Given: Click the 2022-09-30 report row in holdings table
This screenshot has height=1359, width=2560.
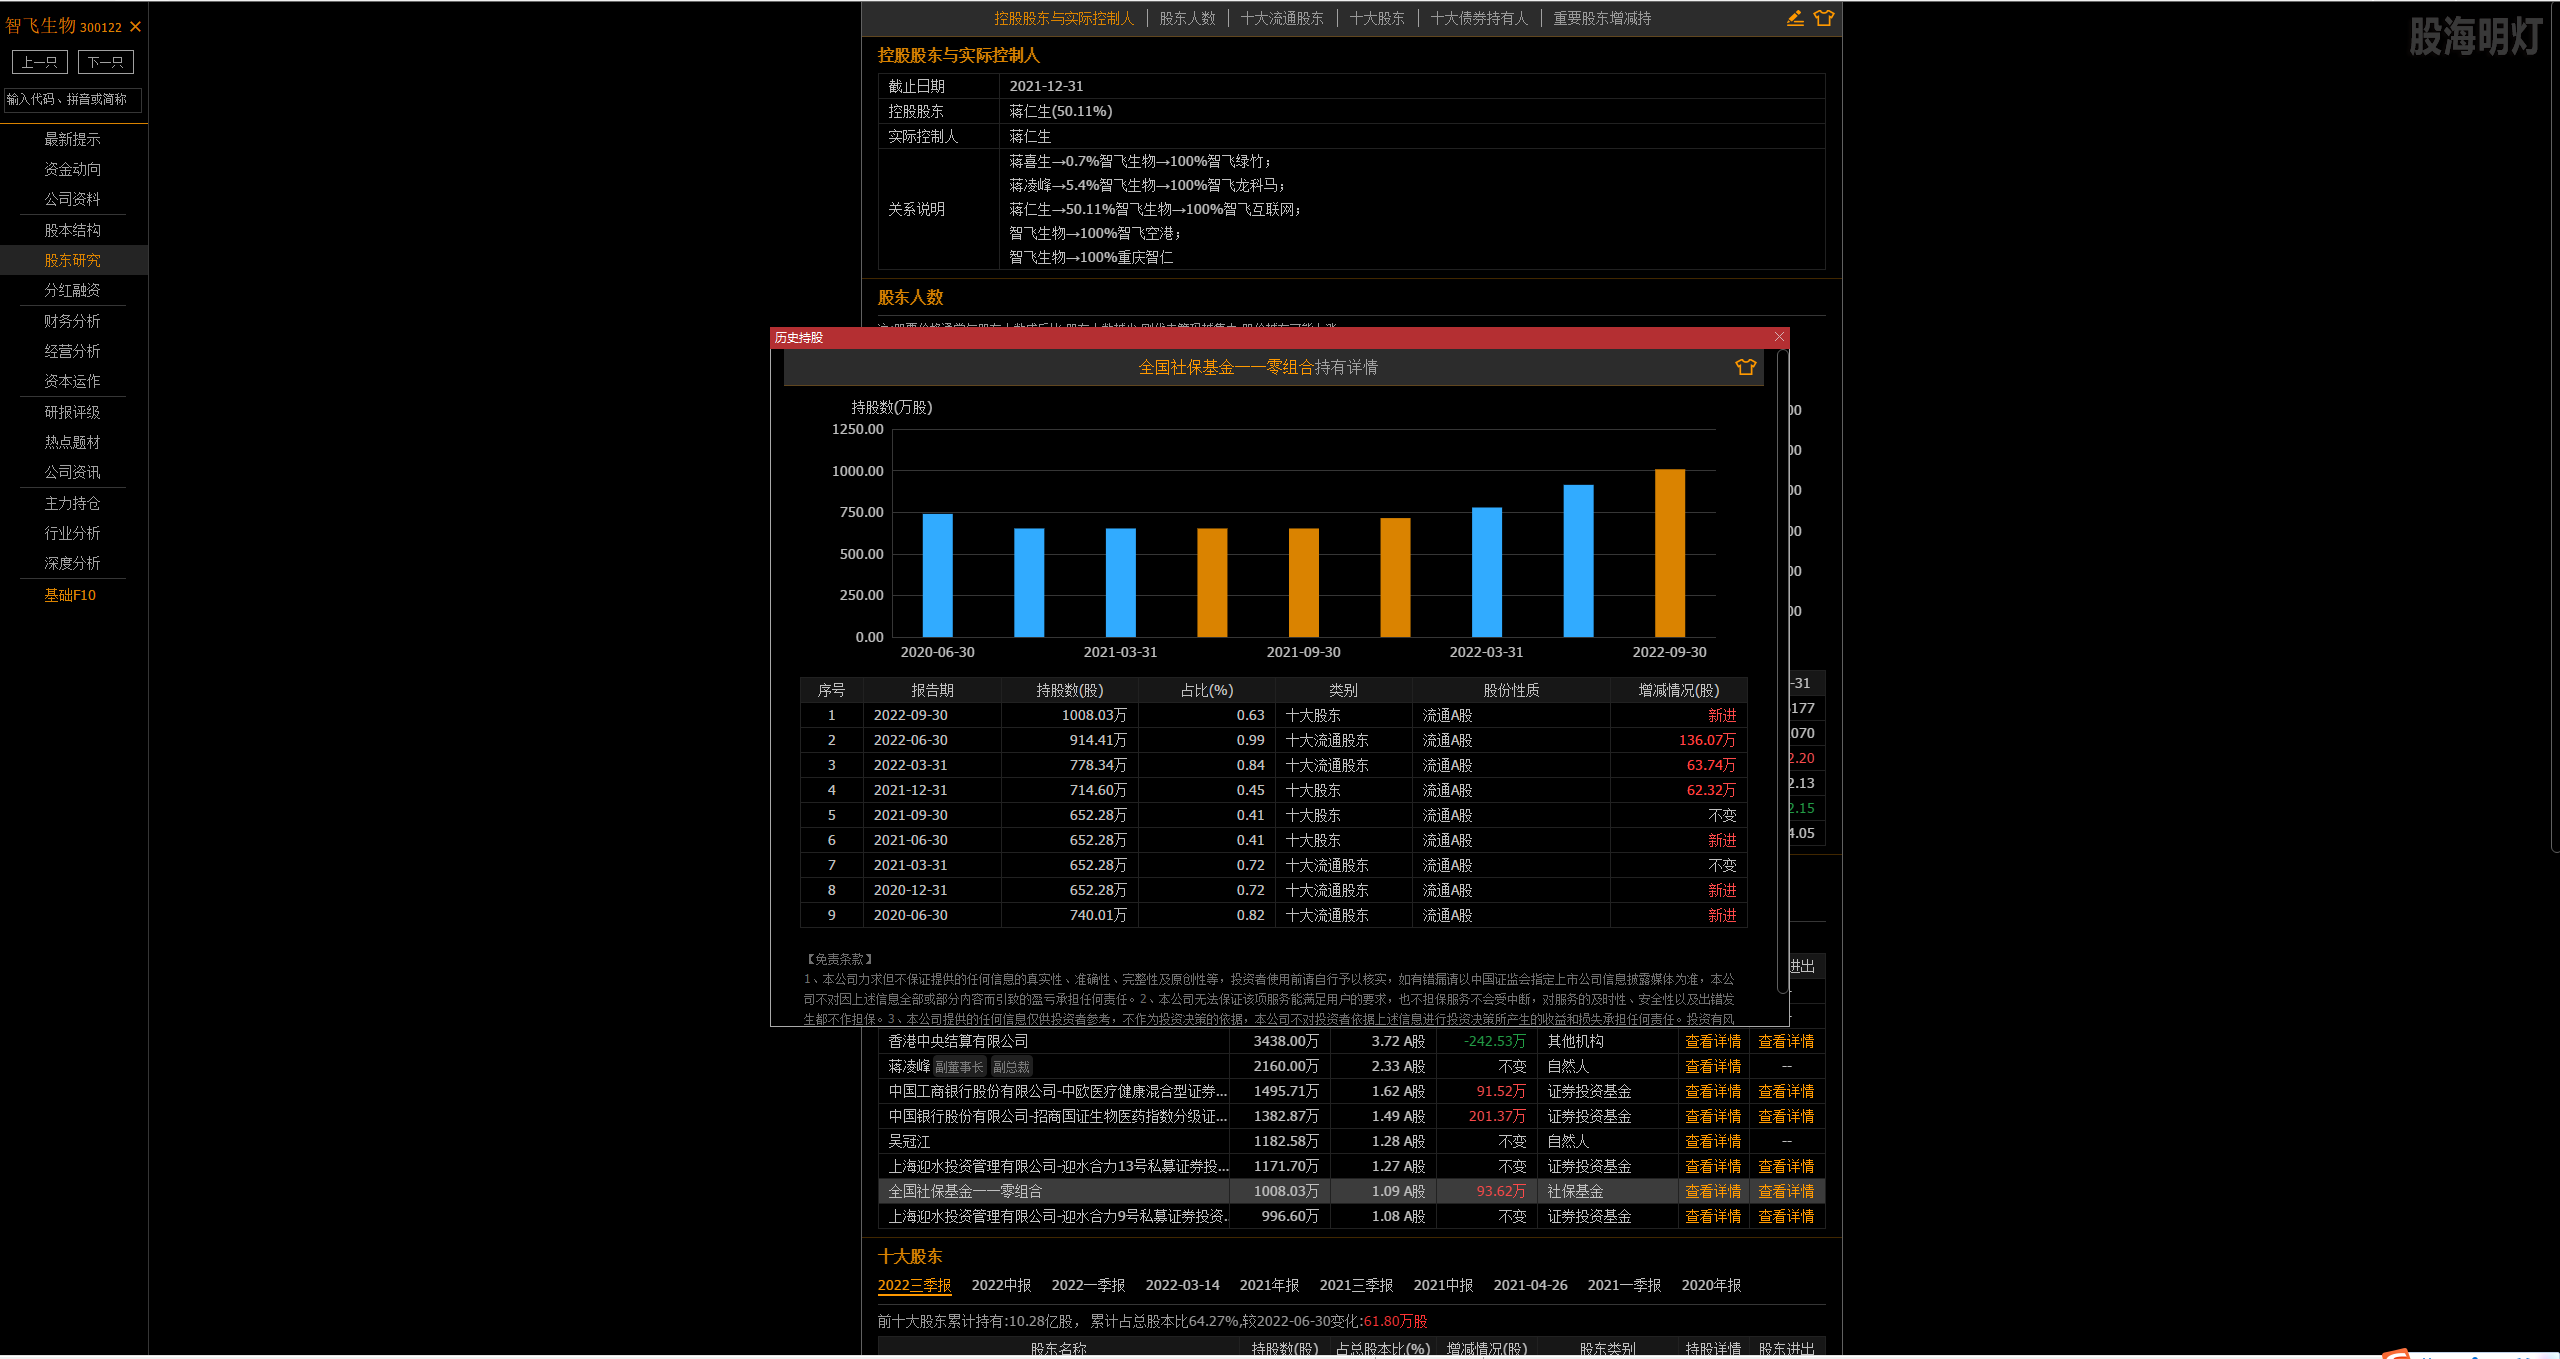Looking at the screenshot, I should coord(1273,715).
